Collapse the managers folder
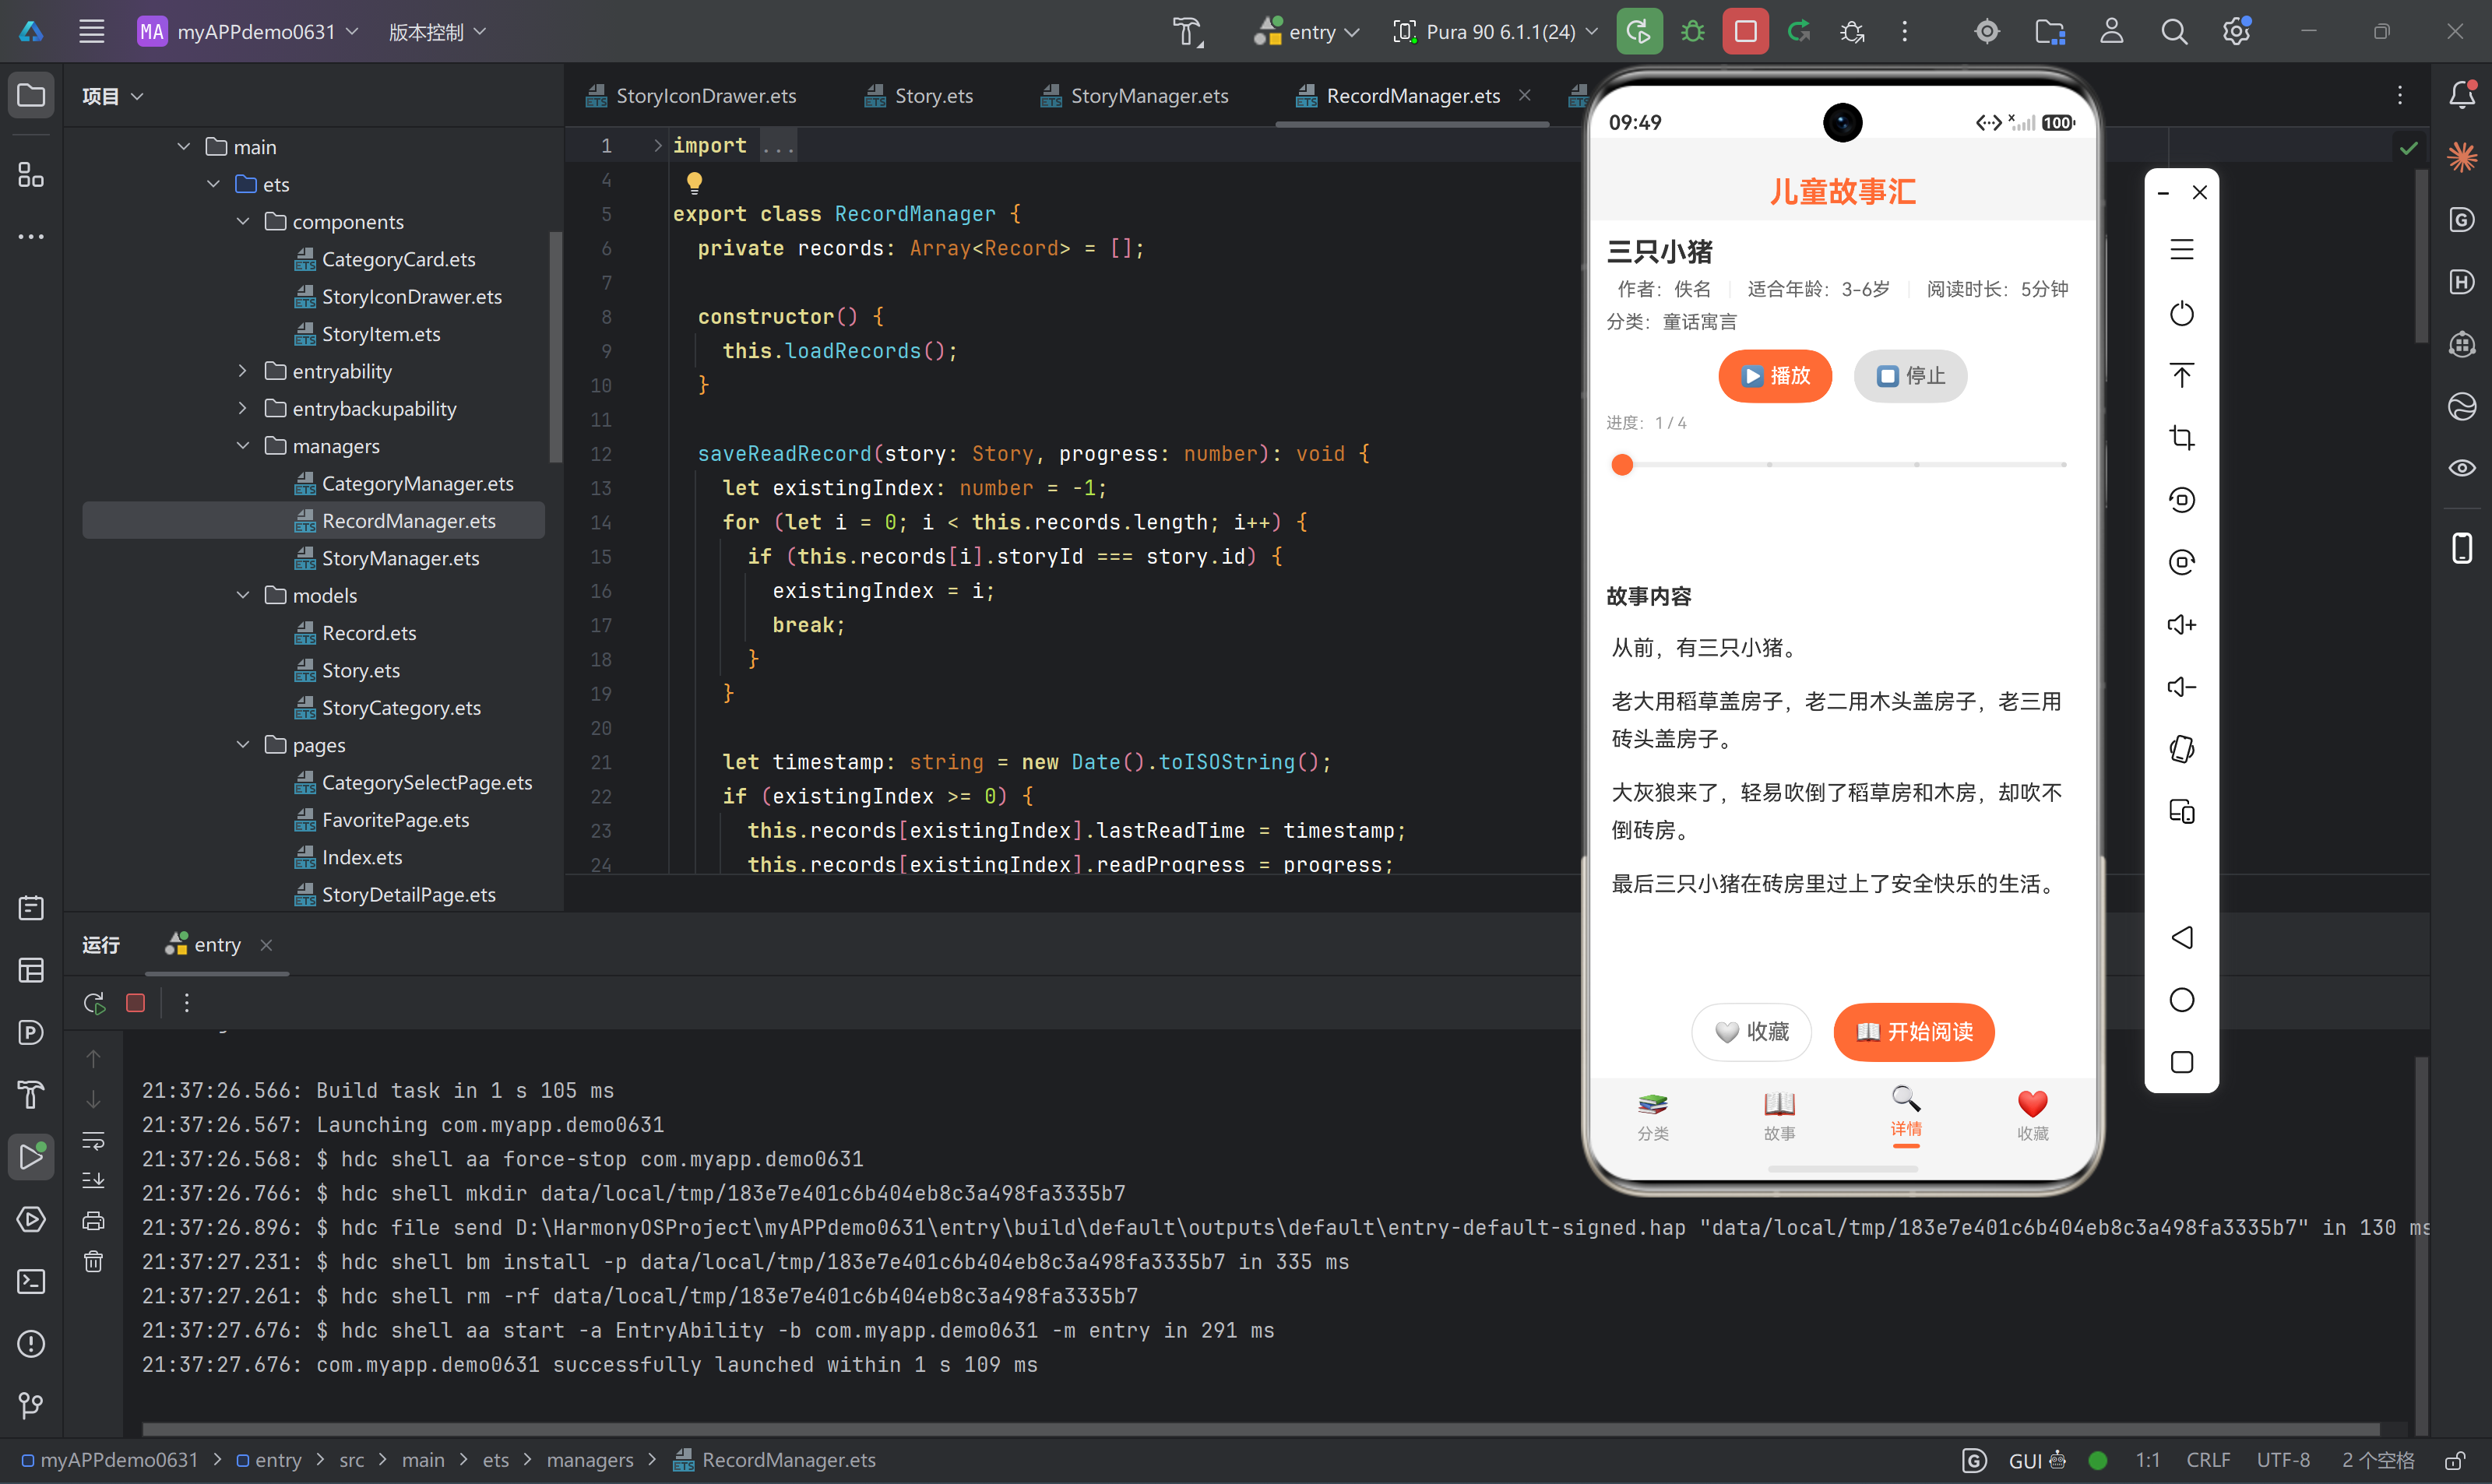 (243, 446)
